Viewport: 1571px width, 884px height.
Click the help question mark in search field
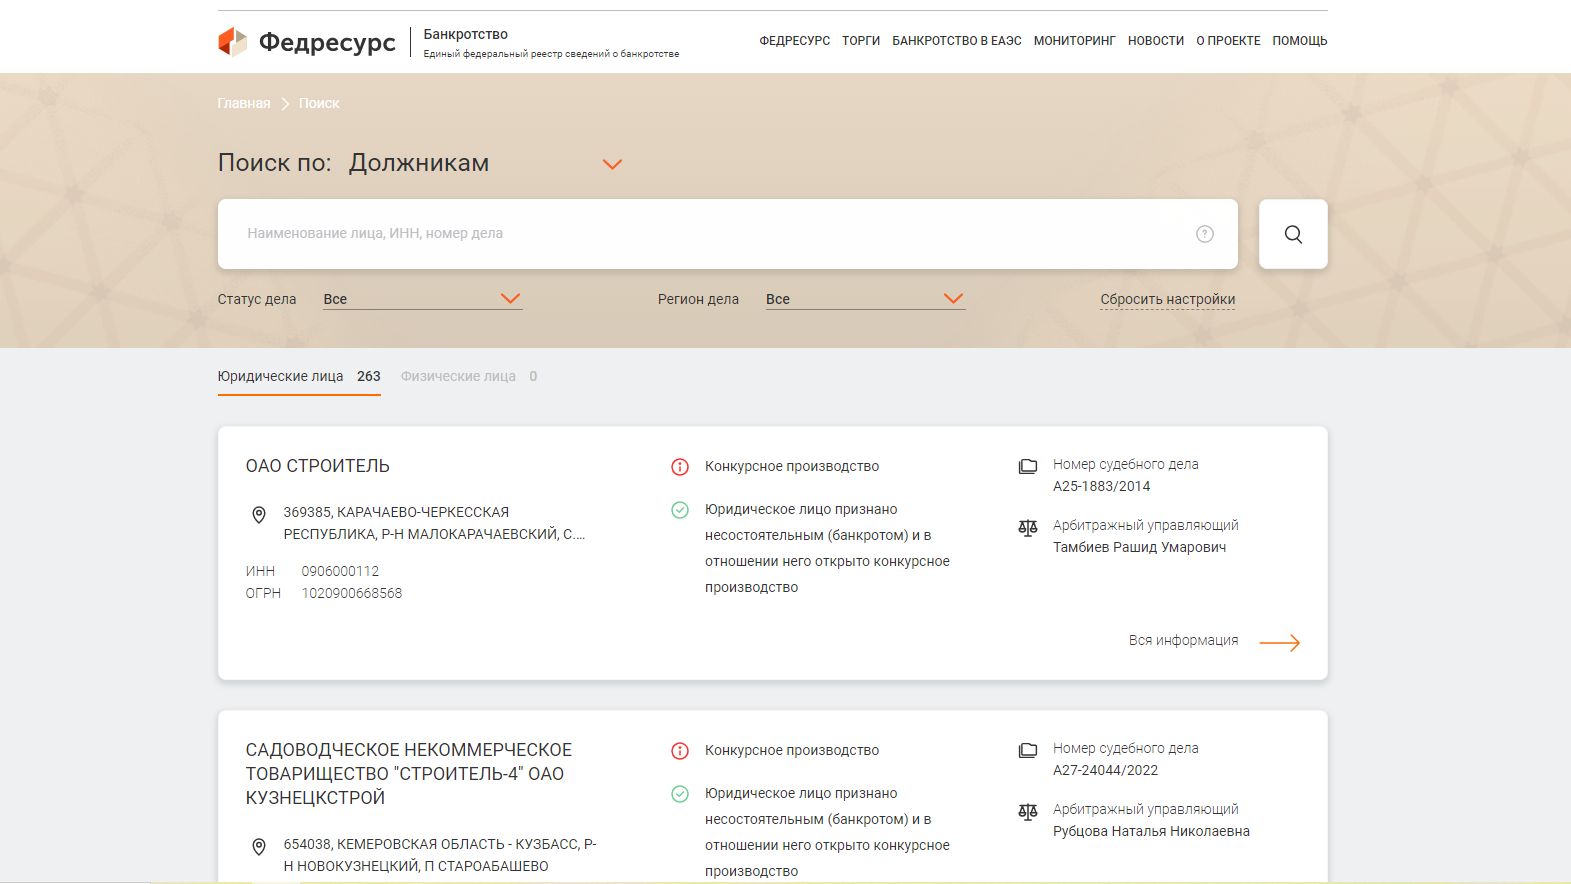(x=1205, y=234)
